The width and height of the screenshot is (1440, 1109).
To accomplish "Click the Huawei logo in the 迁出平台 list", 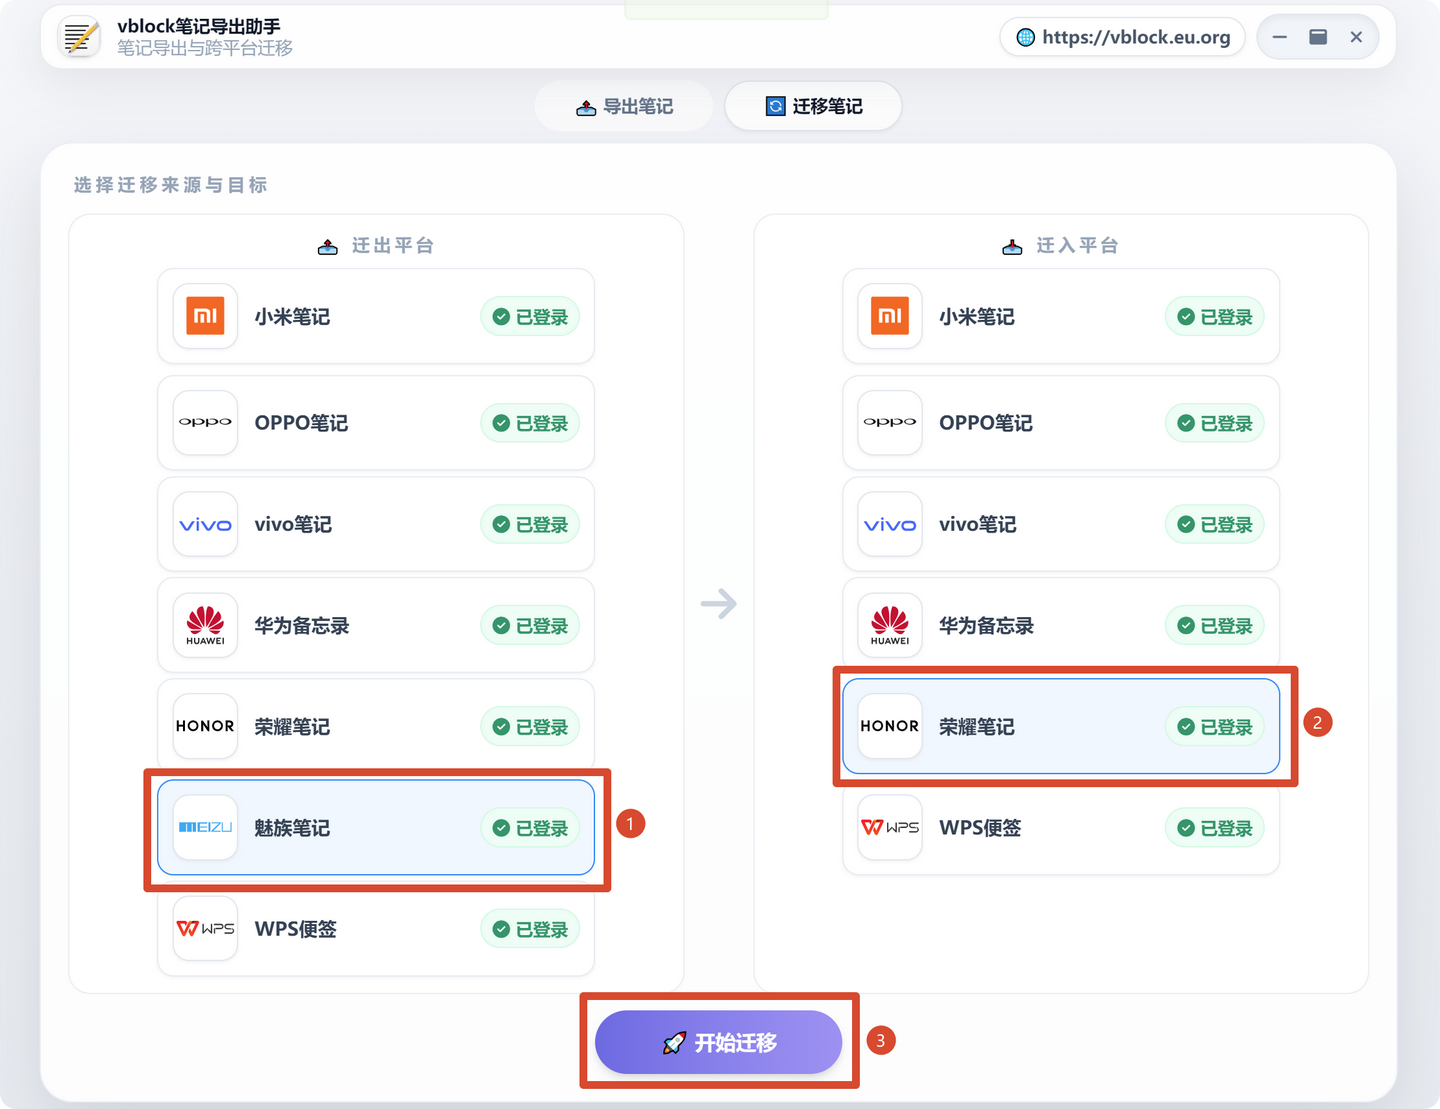I will [205, 626].
